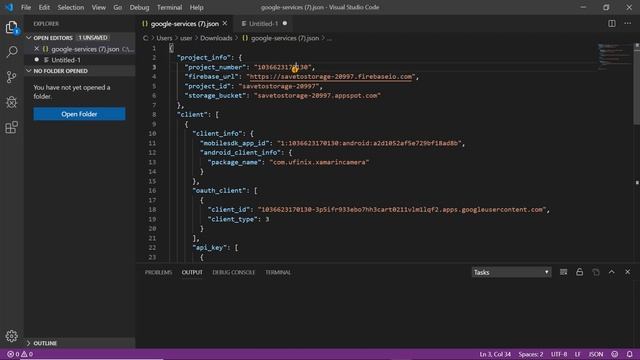Open the notifications bell
The image size is (640, 360).
tap(629, 354)
